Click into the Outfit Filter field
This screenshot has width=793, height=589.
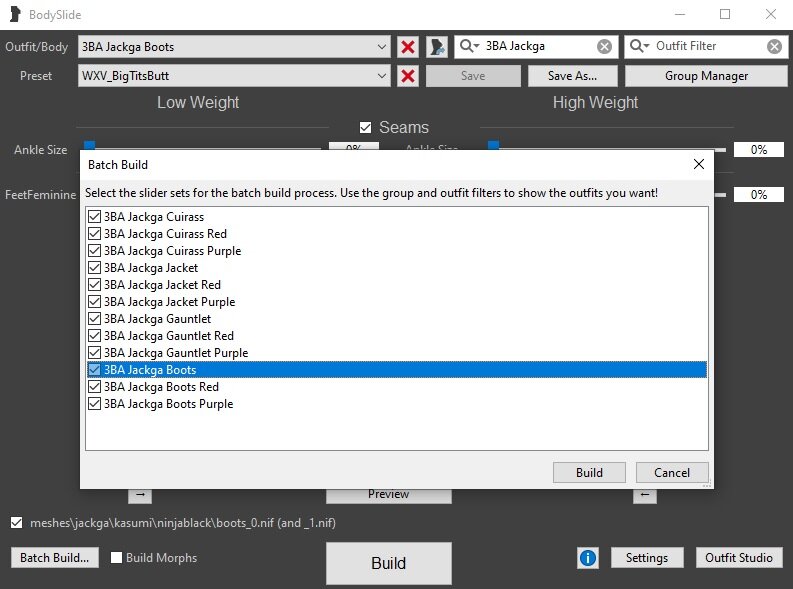708,47
